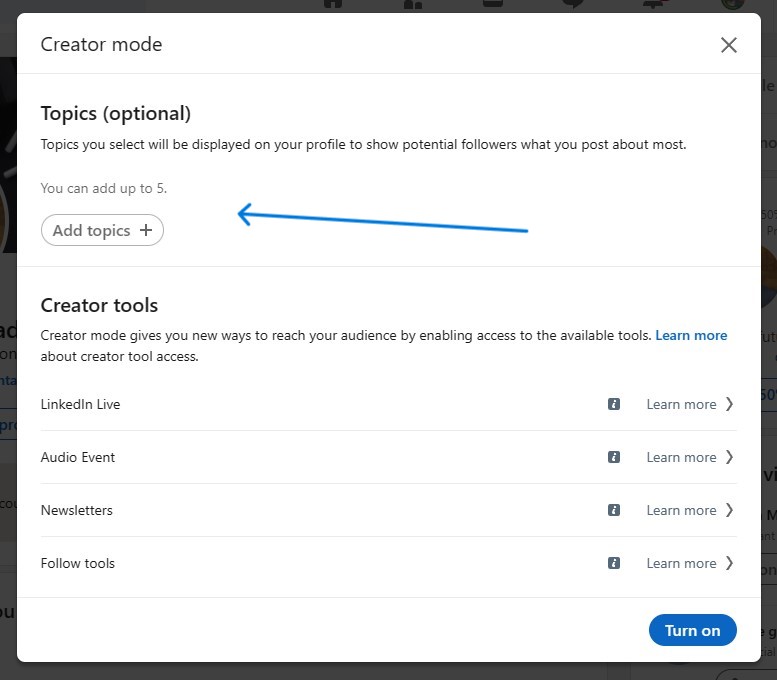Click info icon for Follow tools

613,563
